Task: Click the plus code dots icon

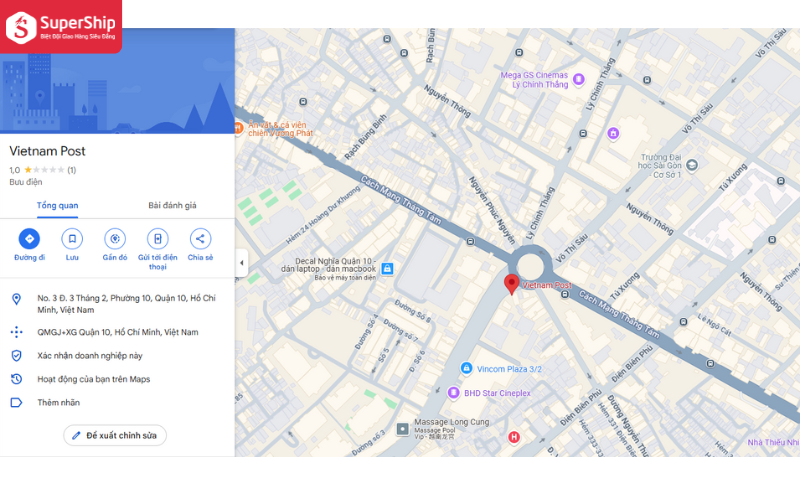Action: point(16,332)
